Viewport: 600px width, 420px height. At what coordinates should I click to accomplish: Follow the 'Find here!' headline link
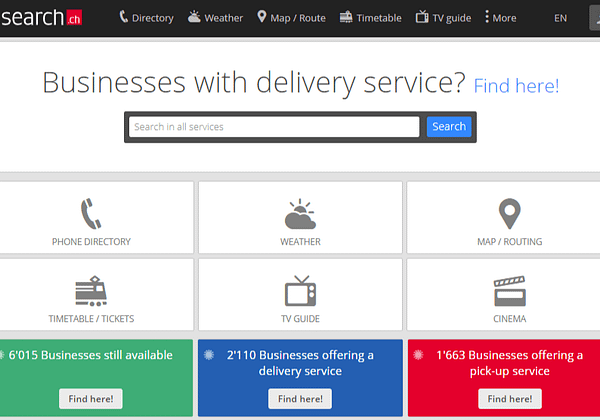tap(516, 86)
